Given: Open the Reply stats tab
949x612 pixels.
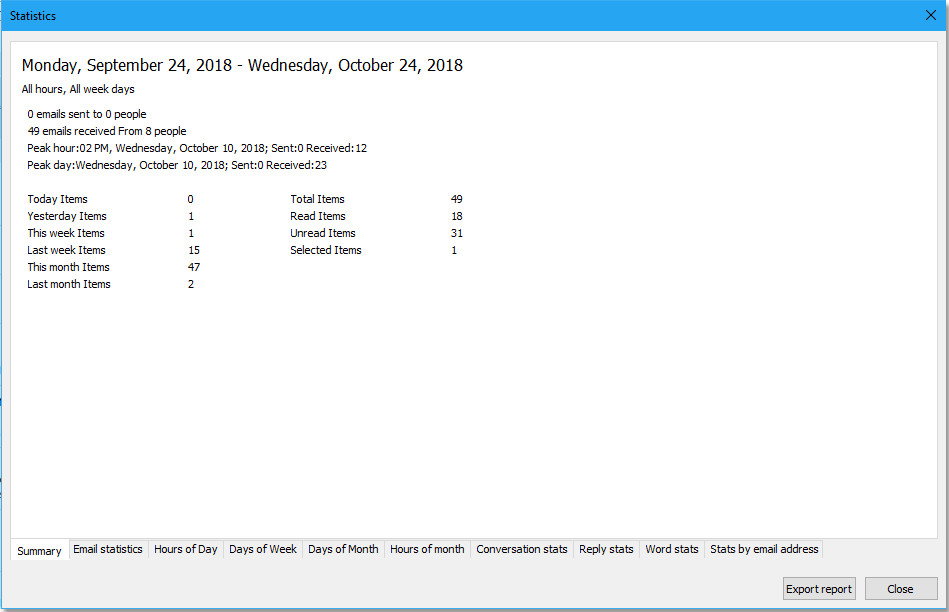Looking at the screenshot, I should [606, 549].
